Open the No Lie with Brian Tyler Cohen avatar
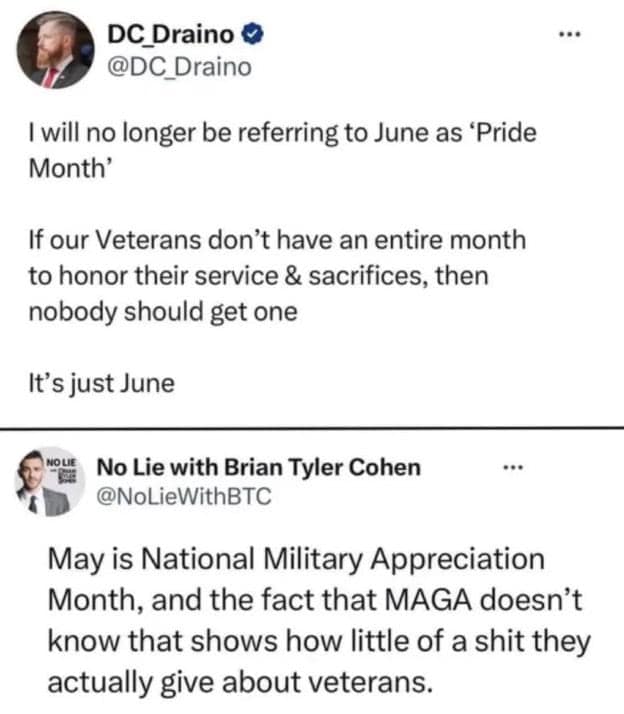This screenshot has height=714, width=624. click(44, 483)
